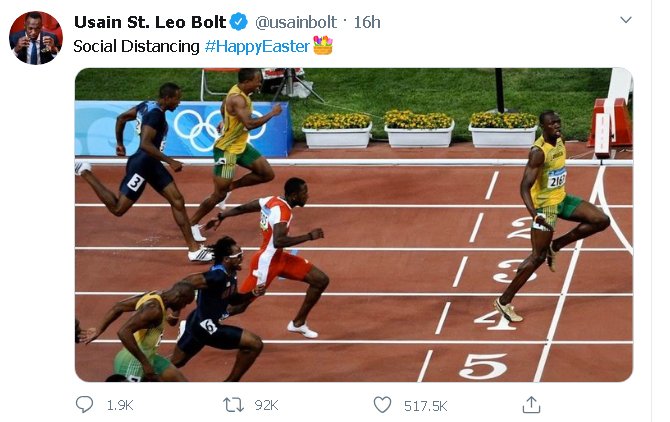
Task: Click the Social Distancing tweet text
Action: pyautogui.click(x=136, y=47)
